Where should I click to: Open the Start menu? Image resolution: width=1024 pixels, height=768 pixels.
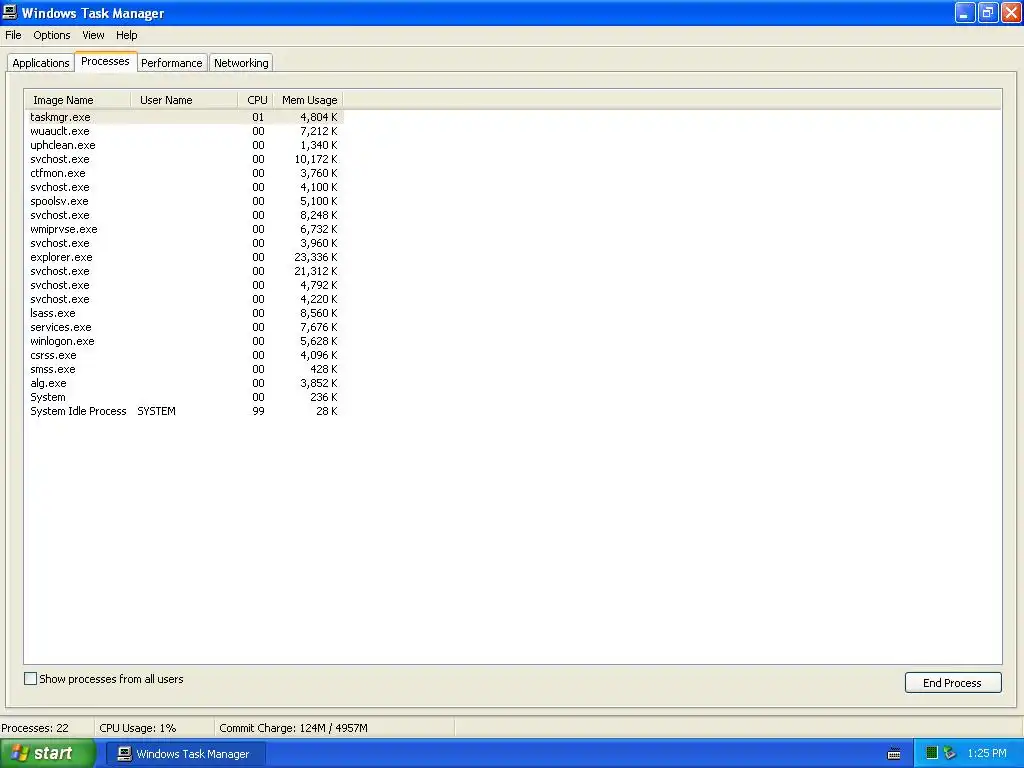pos(47,754)
